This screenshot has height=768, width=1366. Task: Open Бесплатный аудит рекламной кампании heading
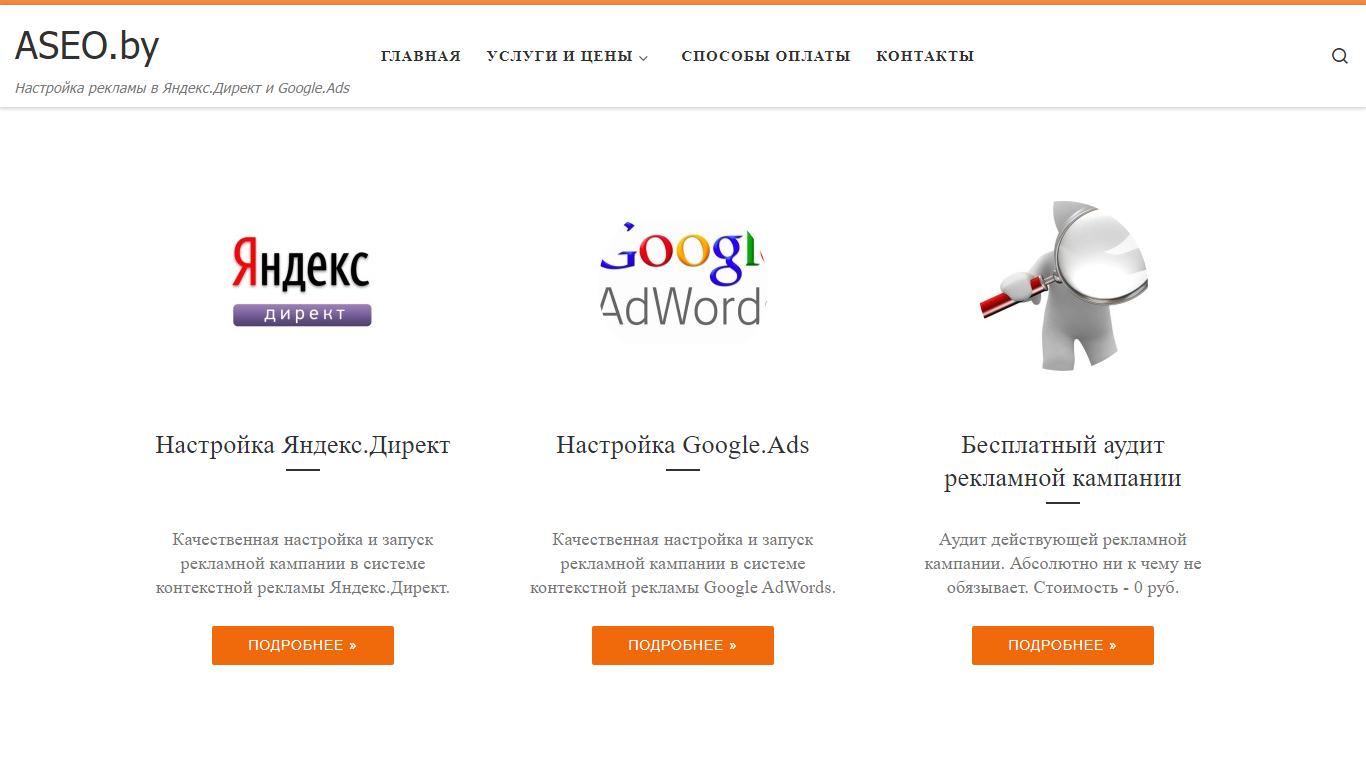tap(1063, 461)
